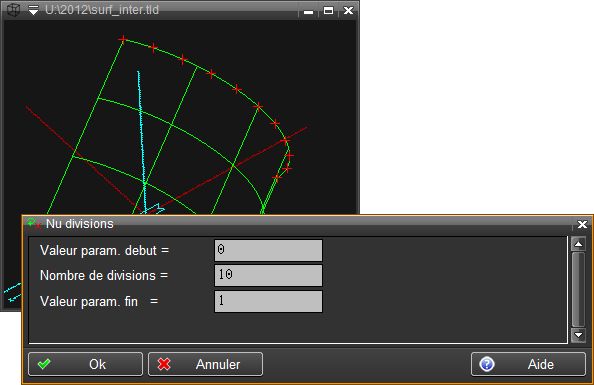Click the blue question mark icon on Aide

(x=486, y=364)
